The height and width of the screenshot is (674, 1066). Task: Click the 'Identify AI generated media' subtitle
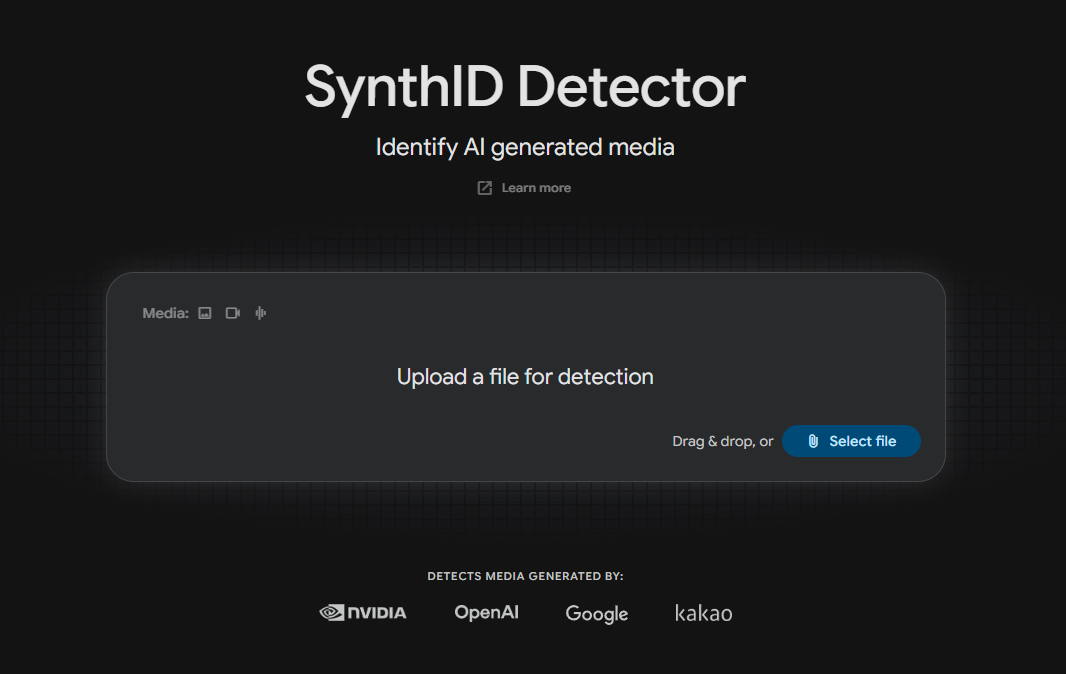(525, 147)
